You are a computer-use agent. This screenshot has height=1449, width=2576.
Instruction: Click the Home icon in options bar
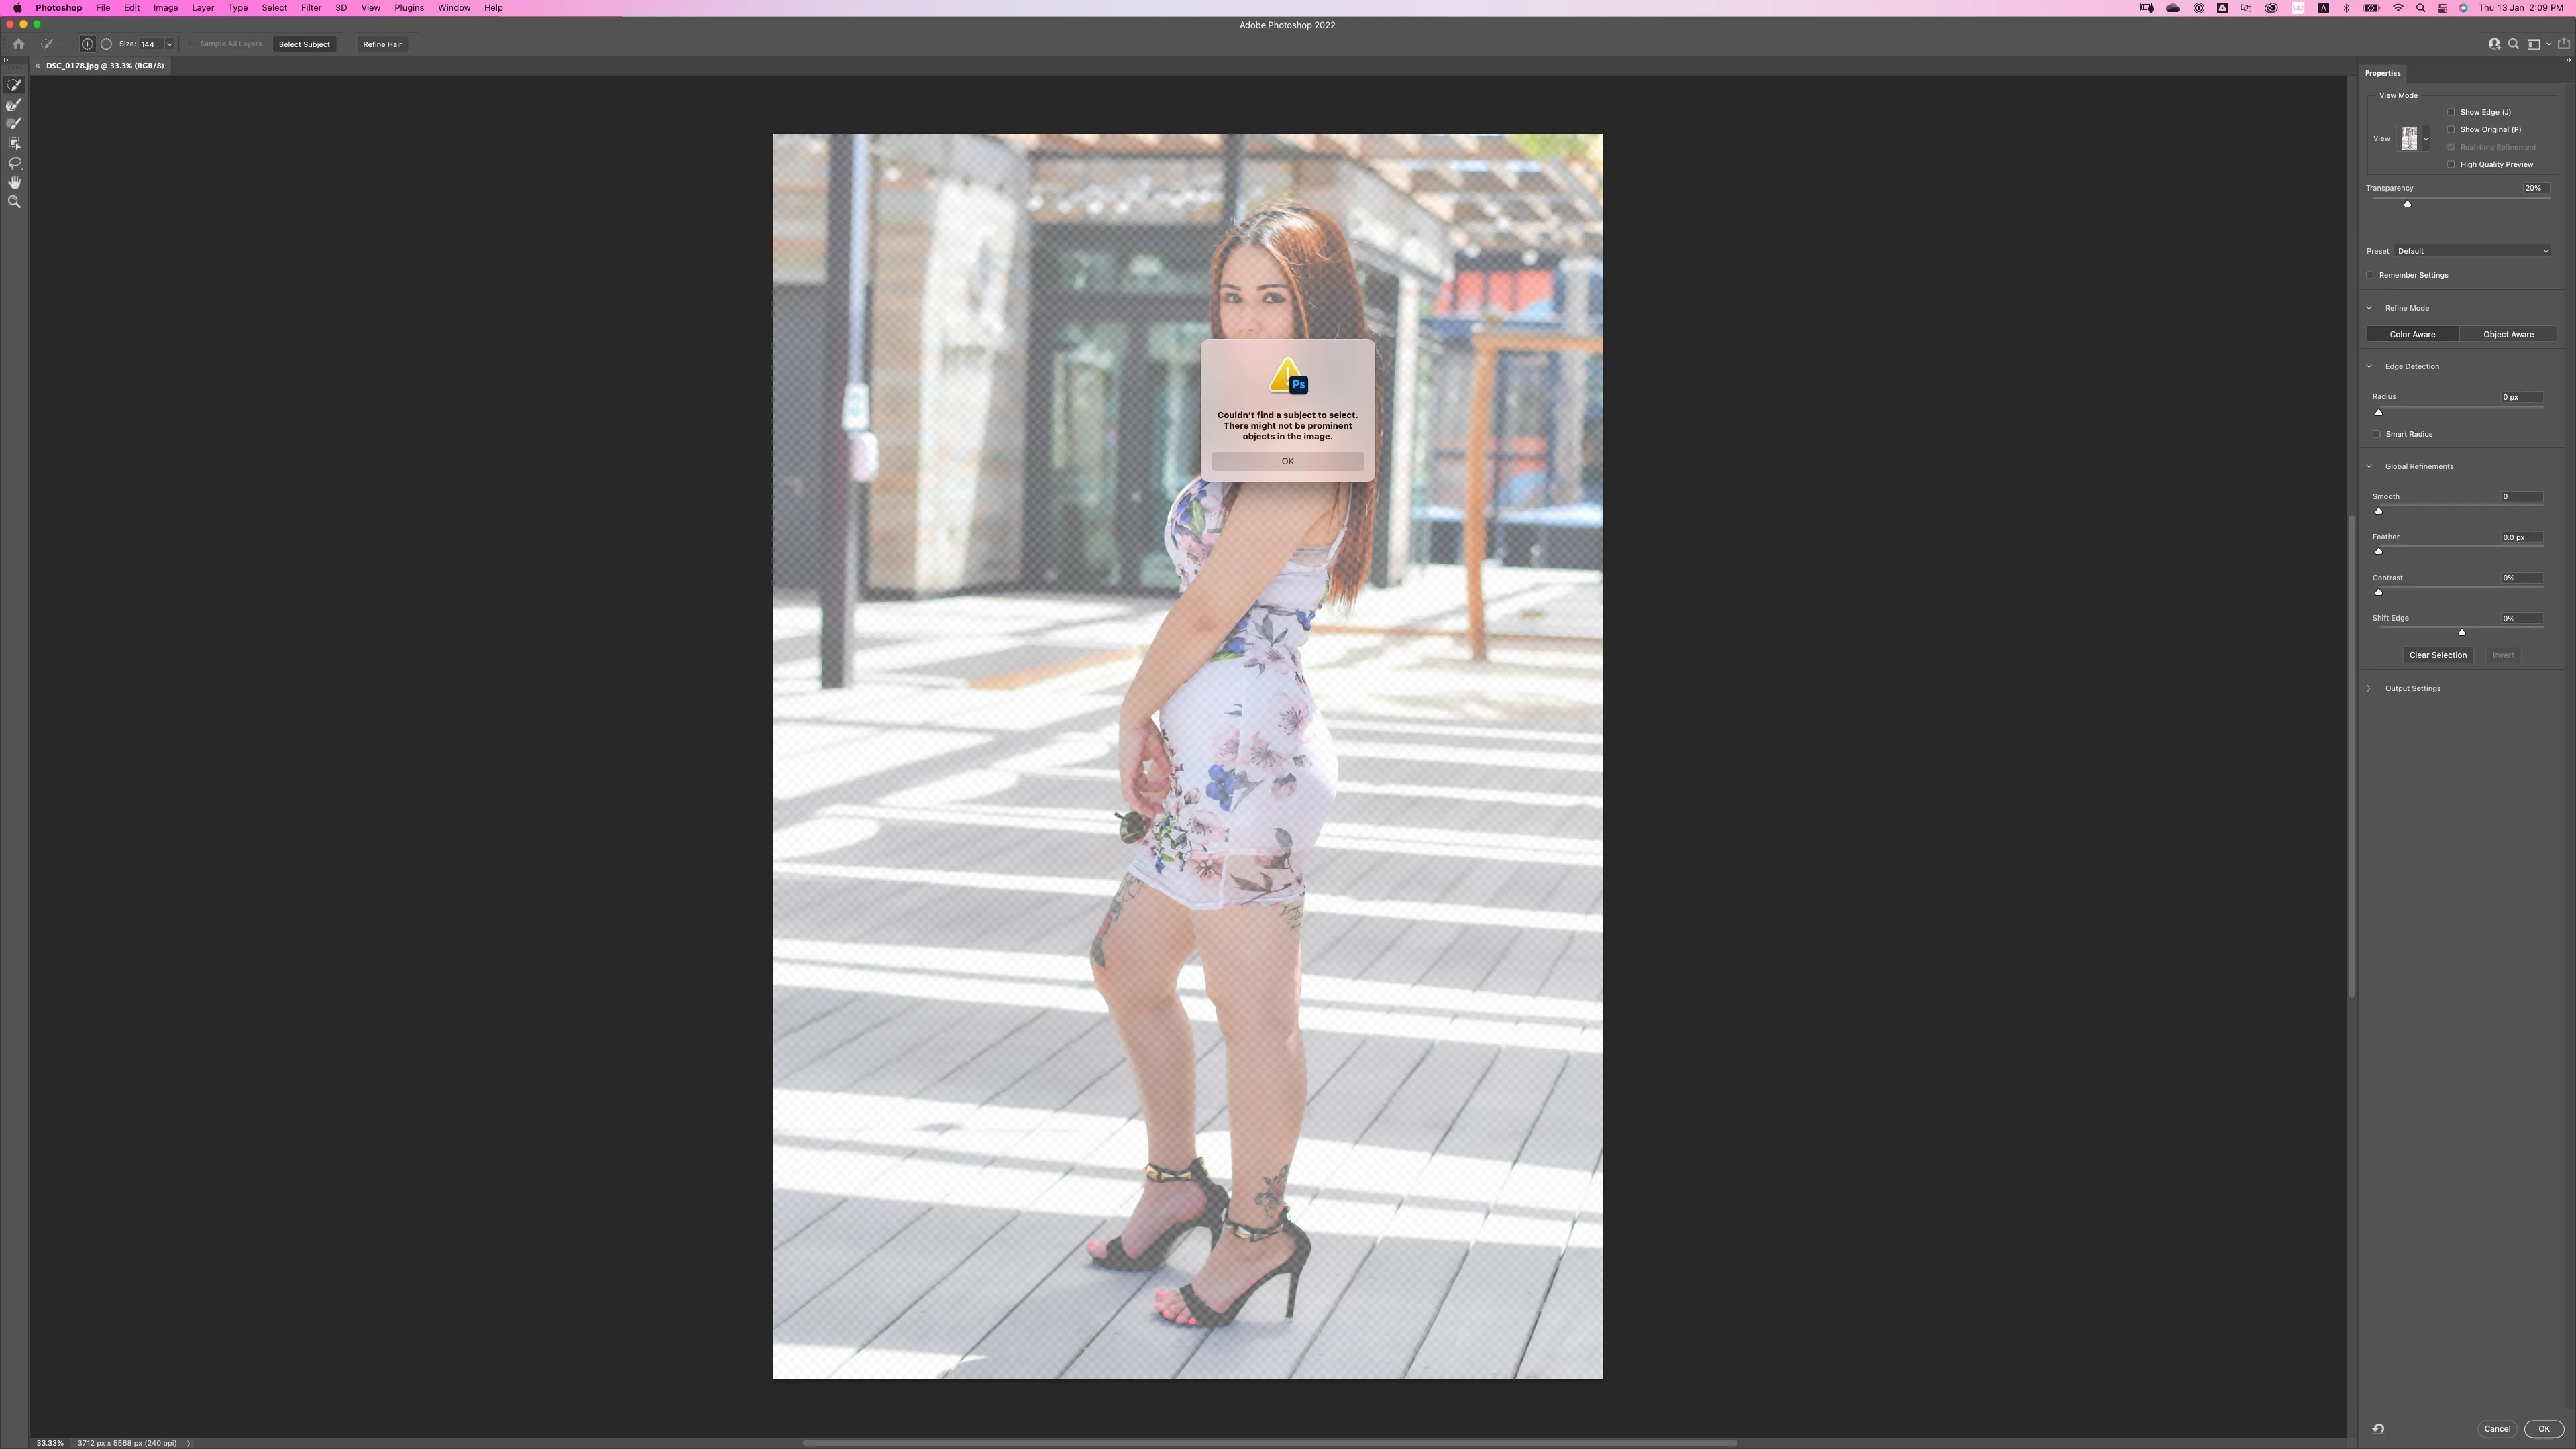18,44
